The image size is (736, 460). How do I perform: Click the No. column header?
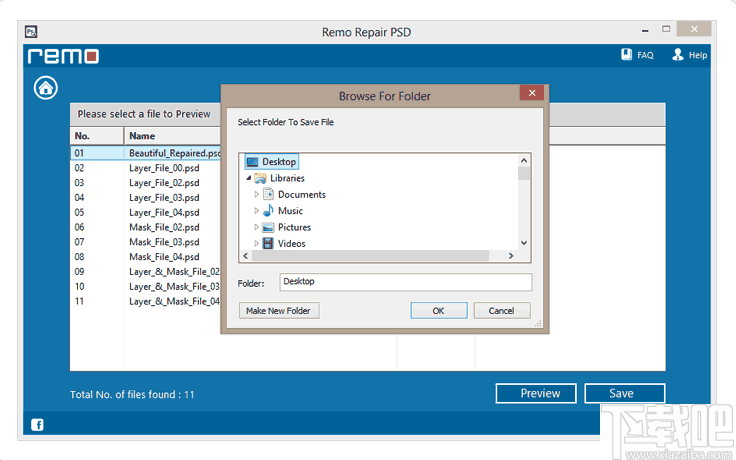[97, 136]
